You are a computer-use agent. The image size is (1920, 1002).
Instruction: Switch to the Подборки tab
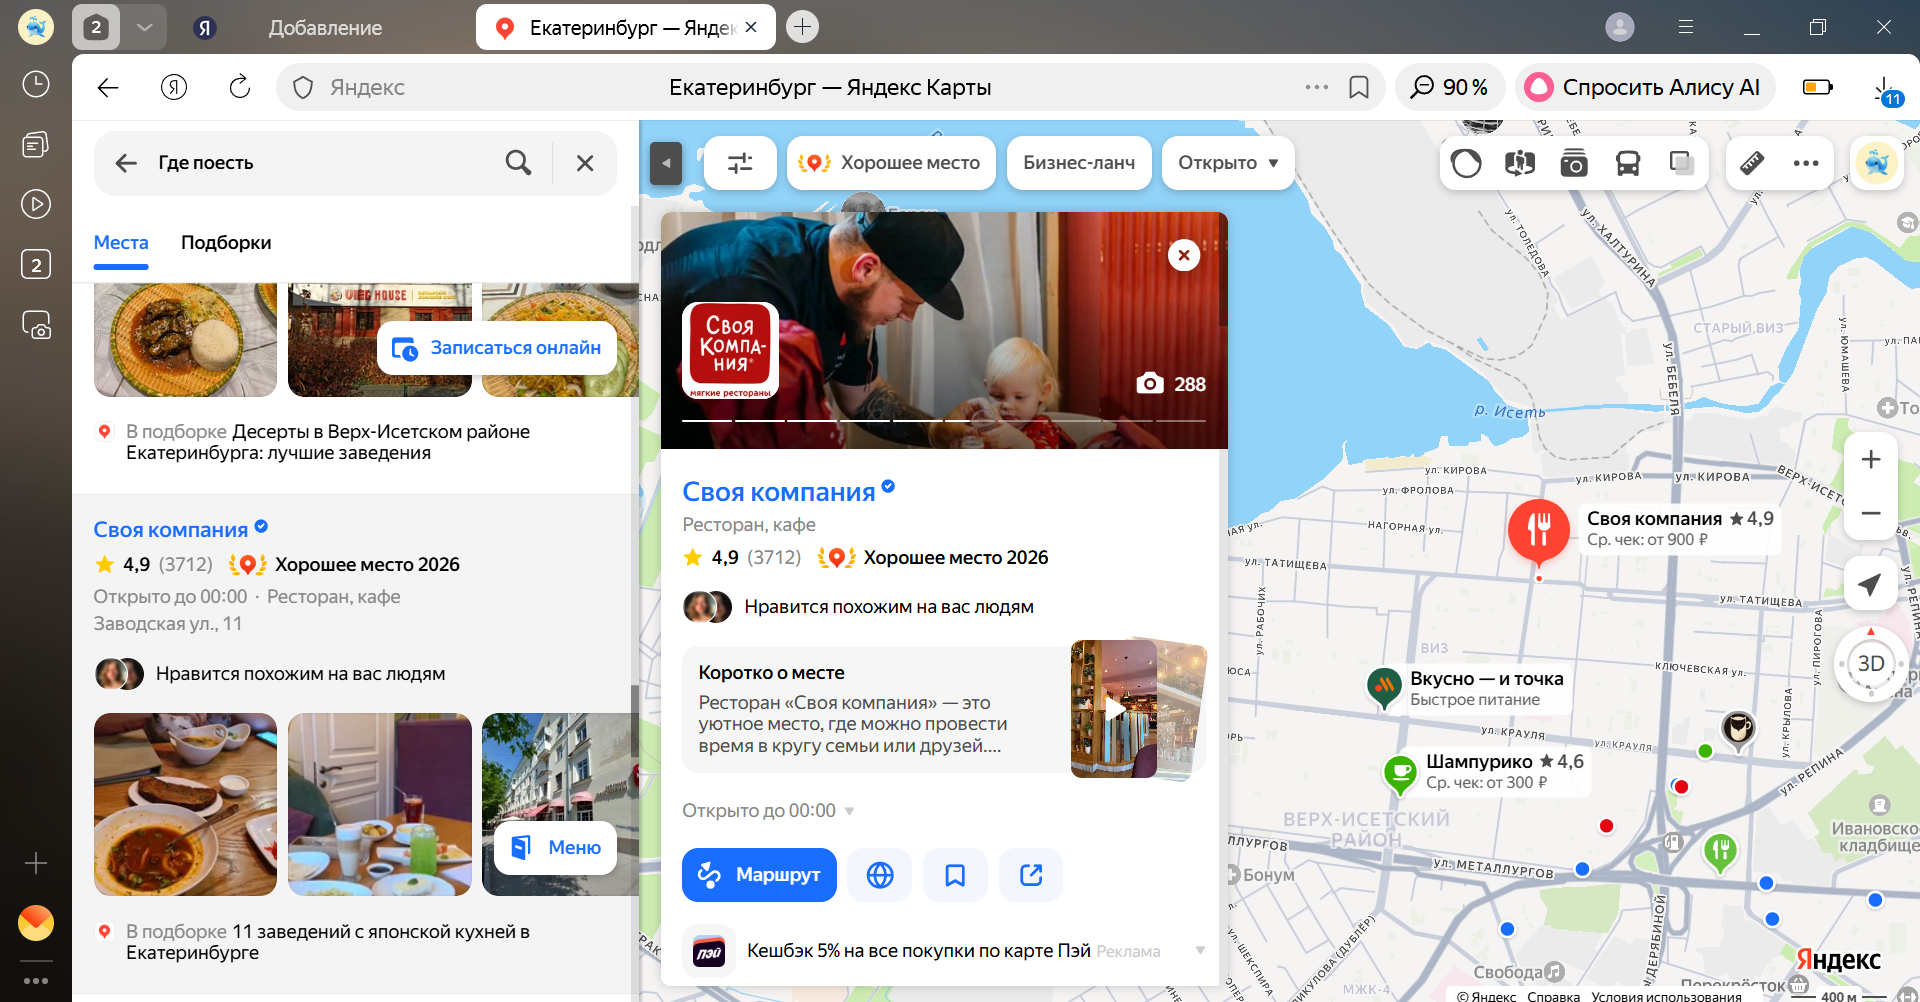[x=226, y=243]
